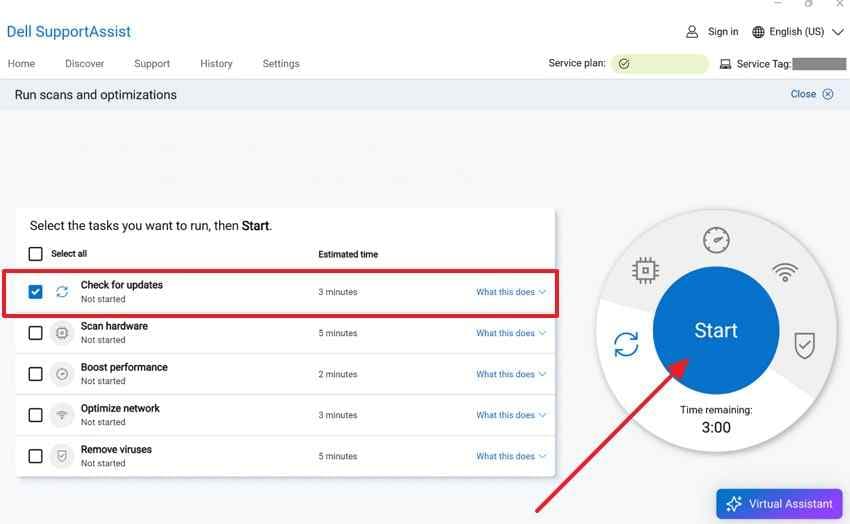
Task: Click the 5 minutes estimate for Scan hardware
Action: coord(338,333)
